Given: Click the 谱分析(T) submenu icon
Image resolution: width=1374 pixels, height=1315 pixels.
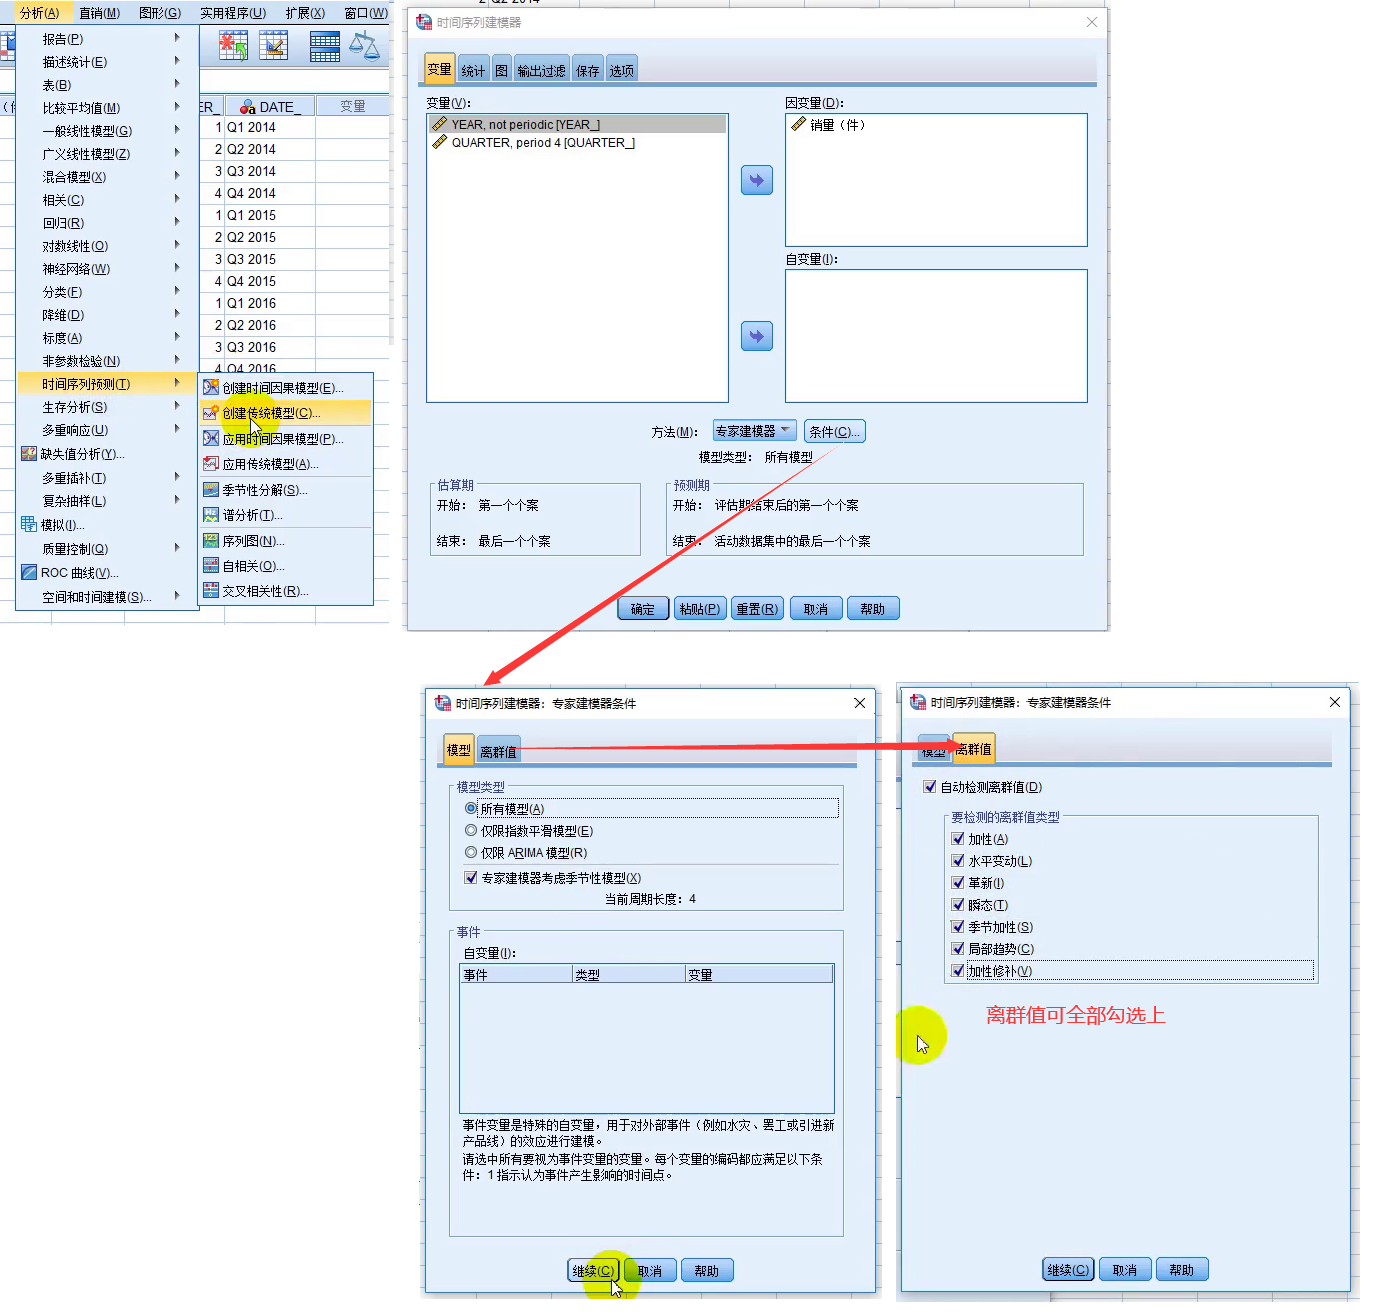Looking at the screenshot, I should (x=211, y=514).
